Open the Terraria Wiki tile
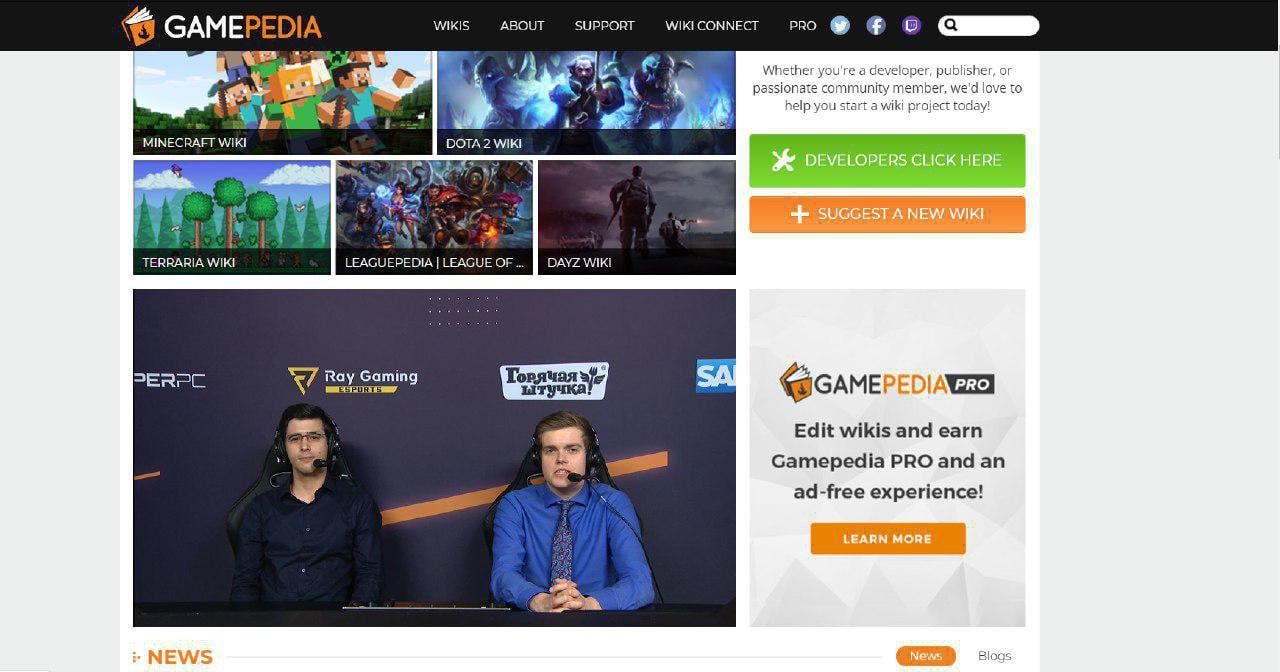The height and width of the screenshot is (672, 1280). pyautogui.click(x=232, y=217)
